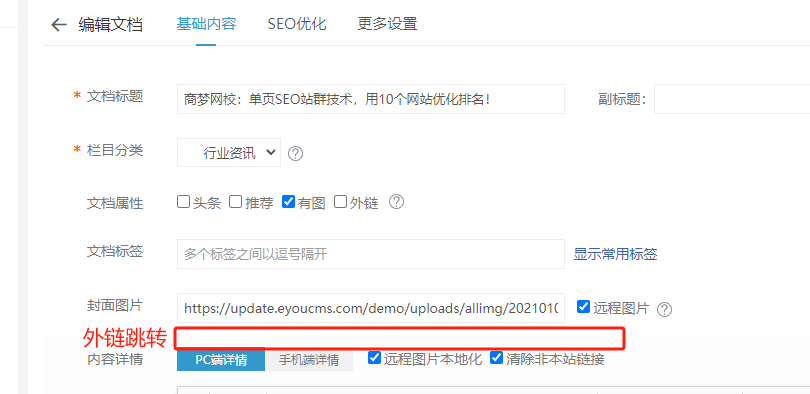Switch to 手机端详情 content tab
The width and height of the screenshot is (810, 394).
(x=309, y=360)
